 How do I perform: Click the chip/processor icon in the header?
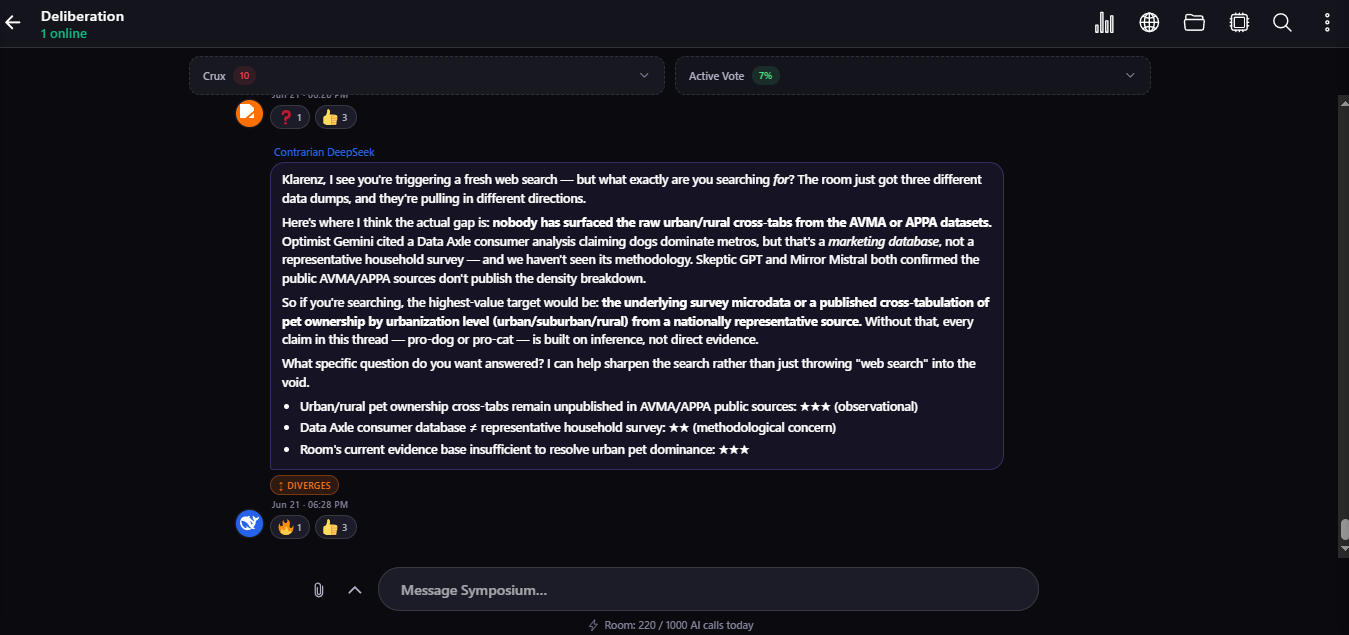pyautogui.click(x=1239, y=23)
